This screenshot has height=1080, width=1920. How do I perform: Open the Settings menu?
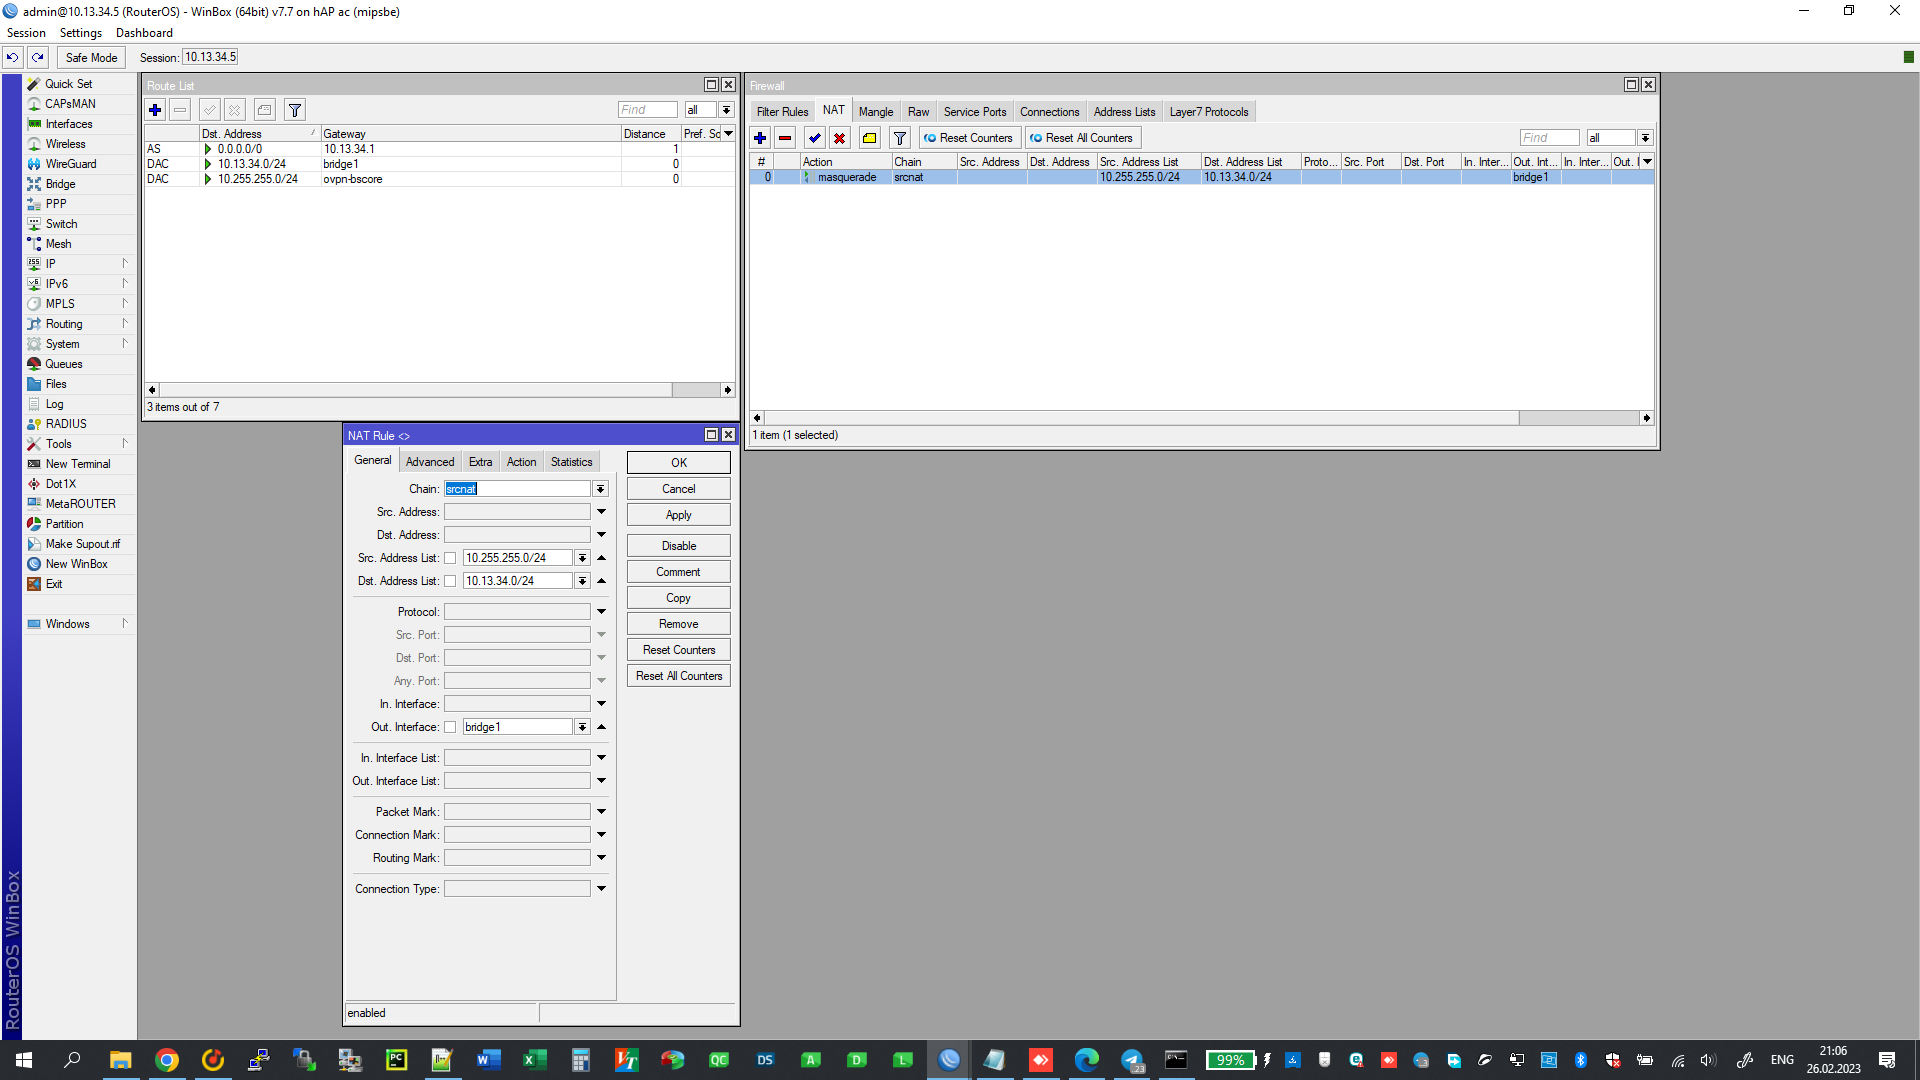pos(80,33)
